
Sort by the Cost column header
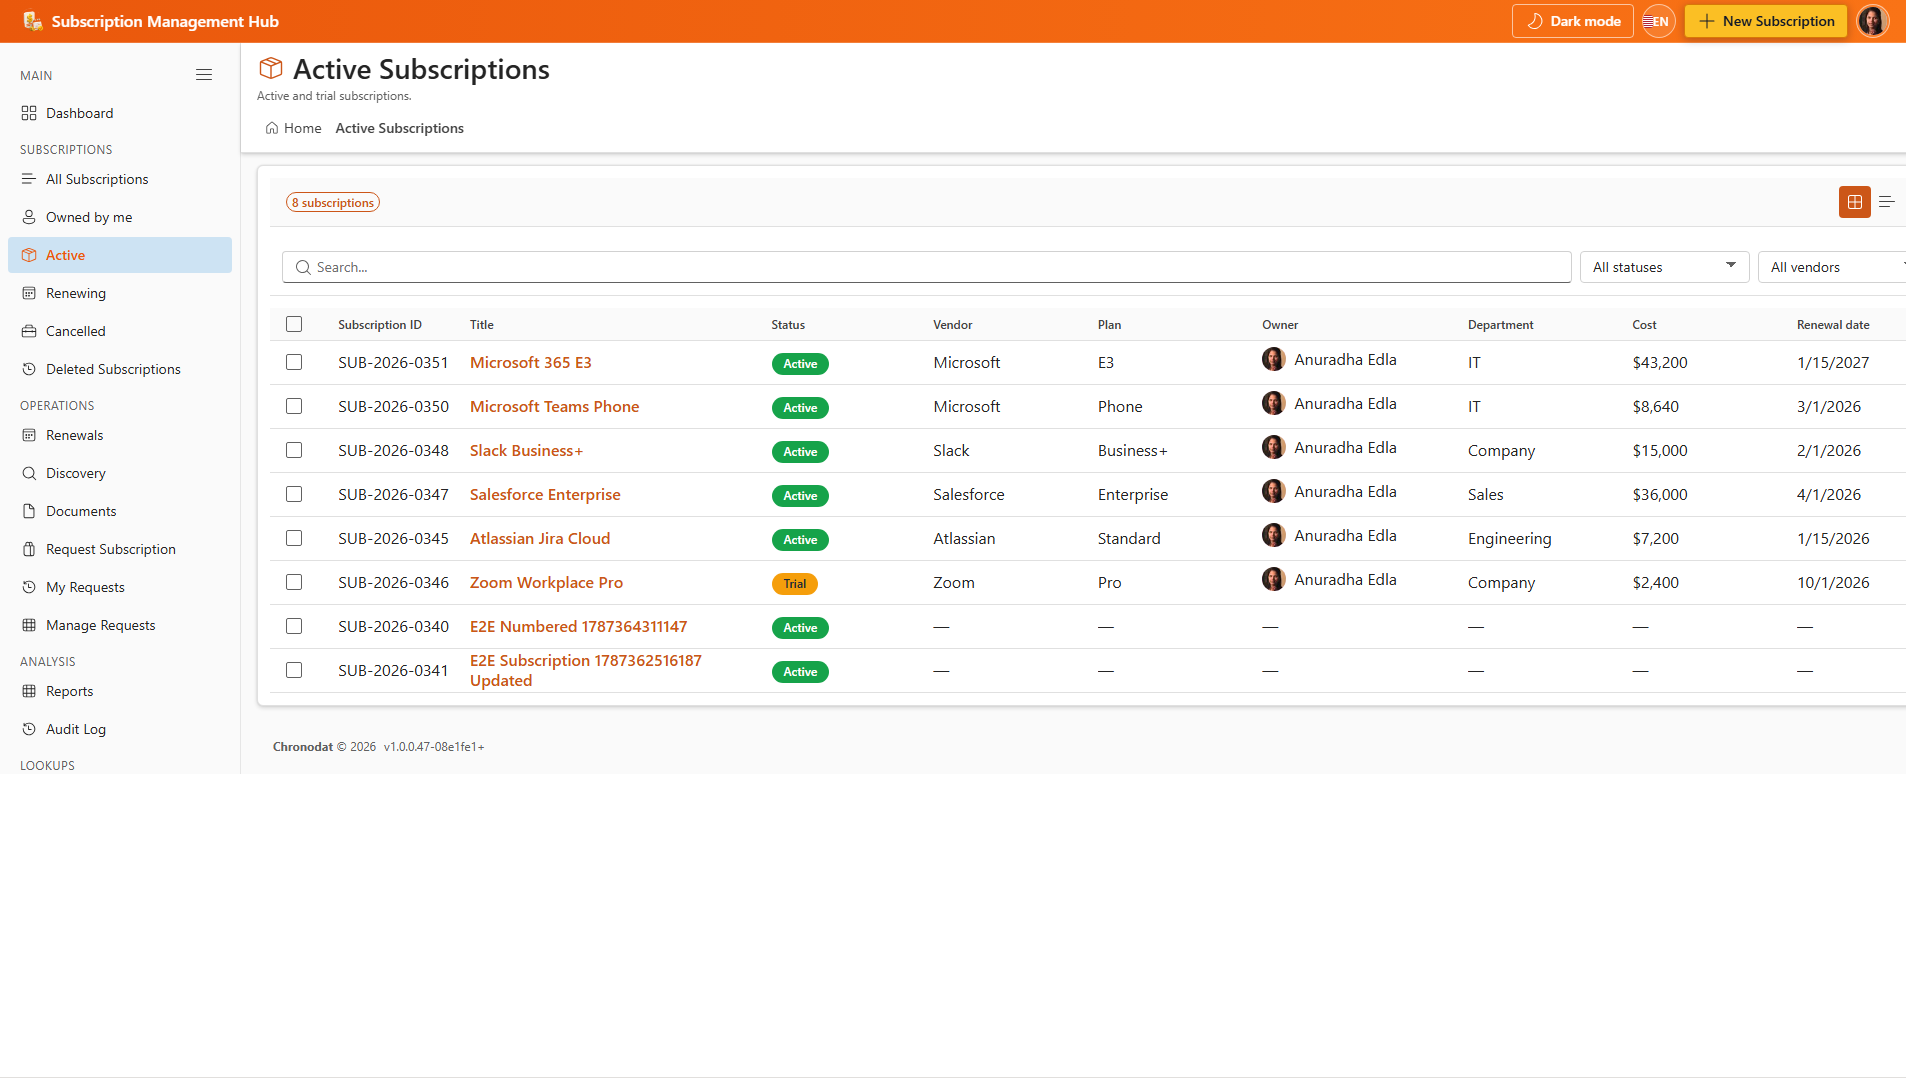tap(1644, 325)
